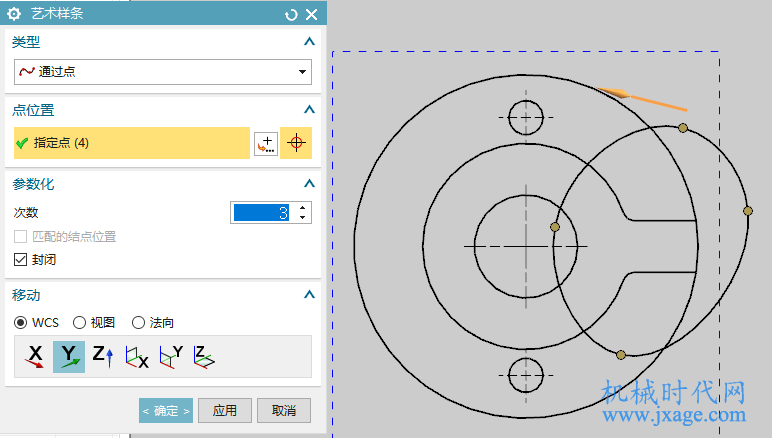Viewport: 772px width, 438px height.
Task: Open the Studio Spline dialog settings gear
Action: pos(14,14)
